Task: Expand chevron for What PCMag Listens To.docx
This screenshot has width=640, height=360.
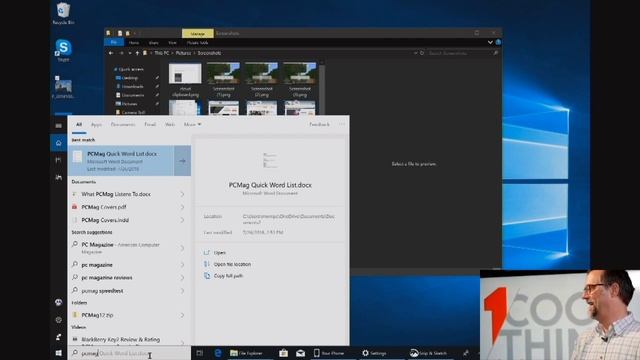Action: tap(182, 194)
